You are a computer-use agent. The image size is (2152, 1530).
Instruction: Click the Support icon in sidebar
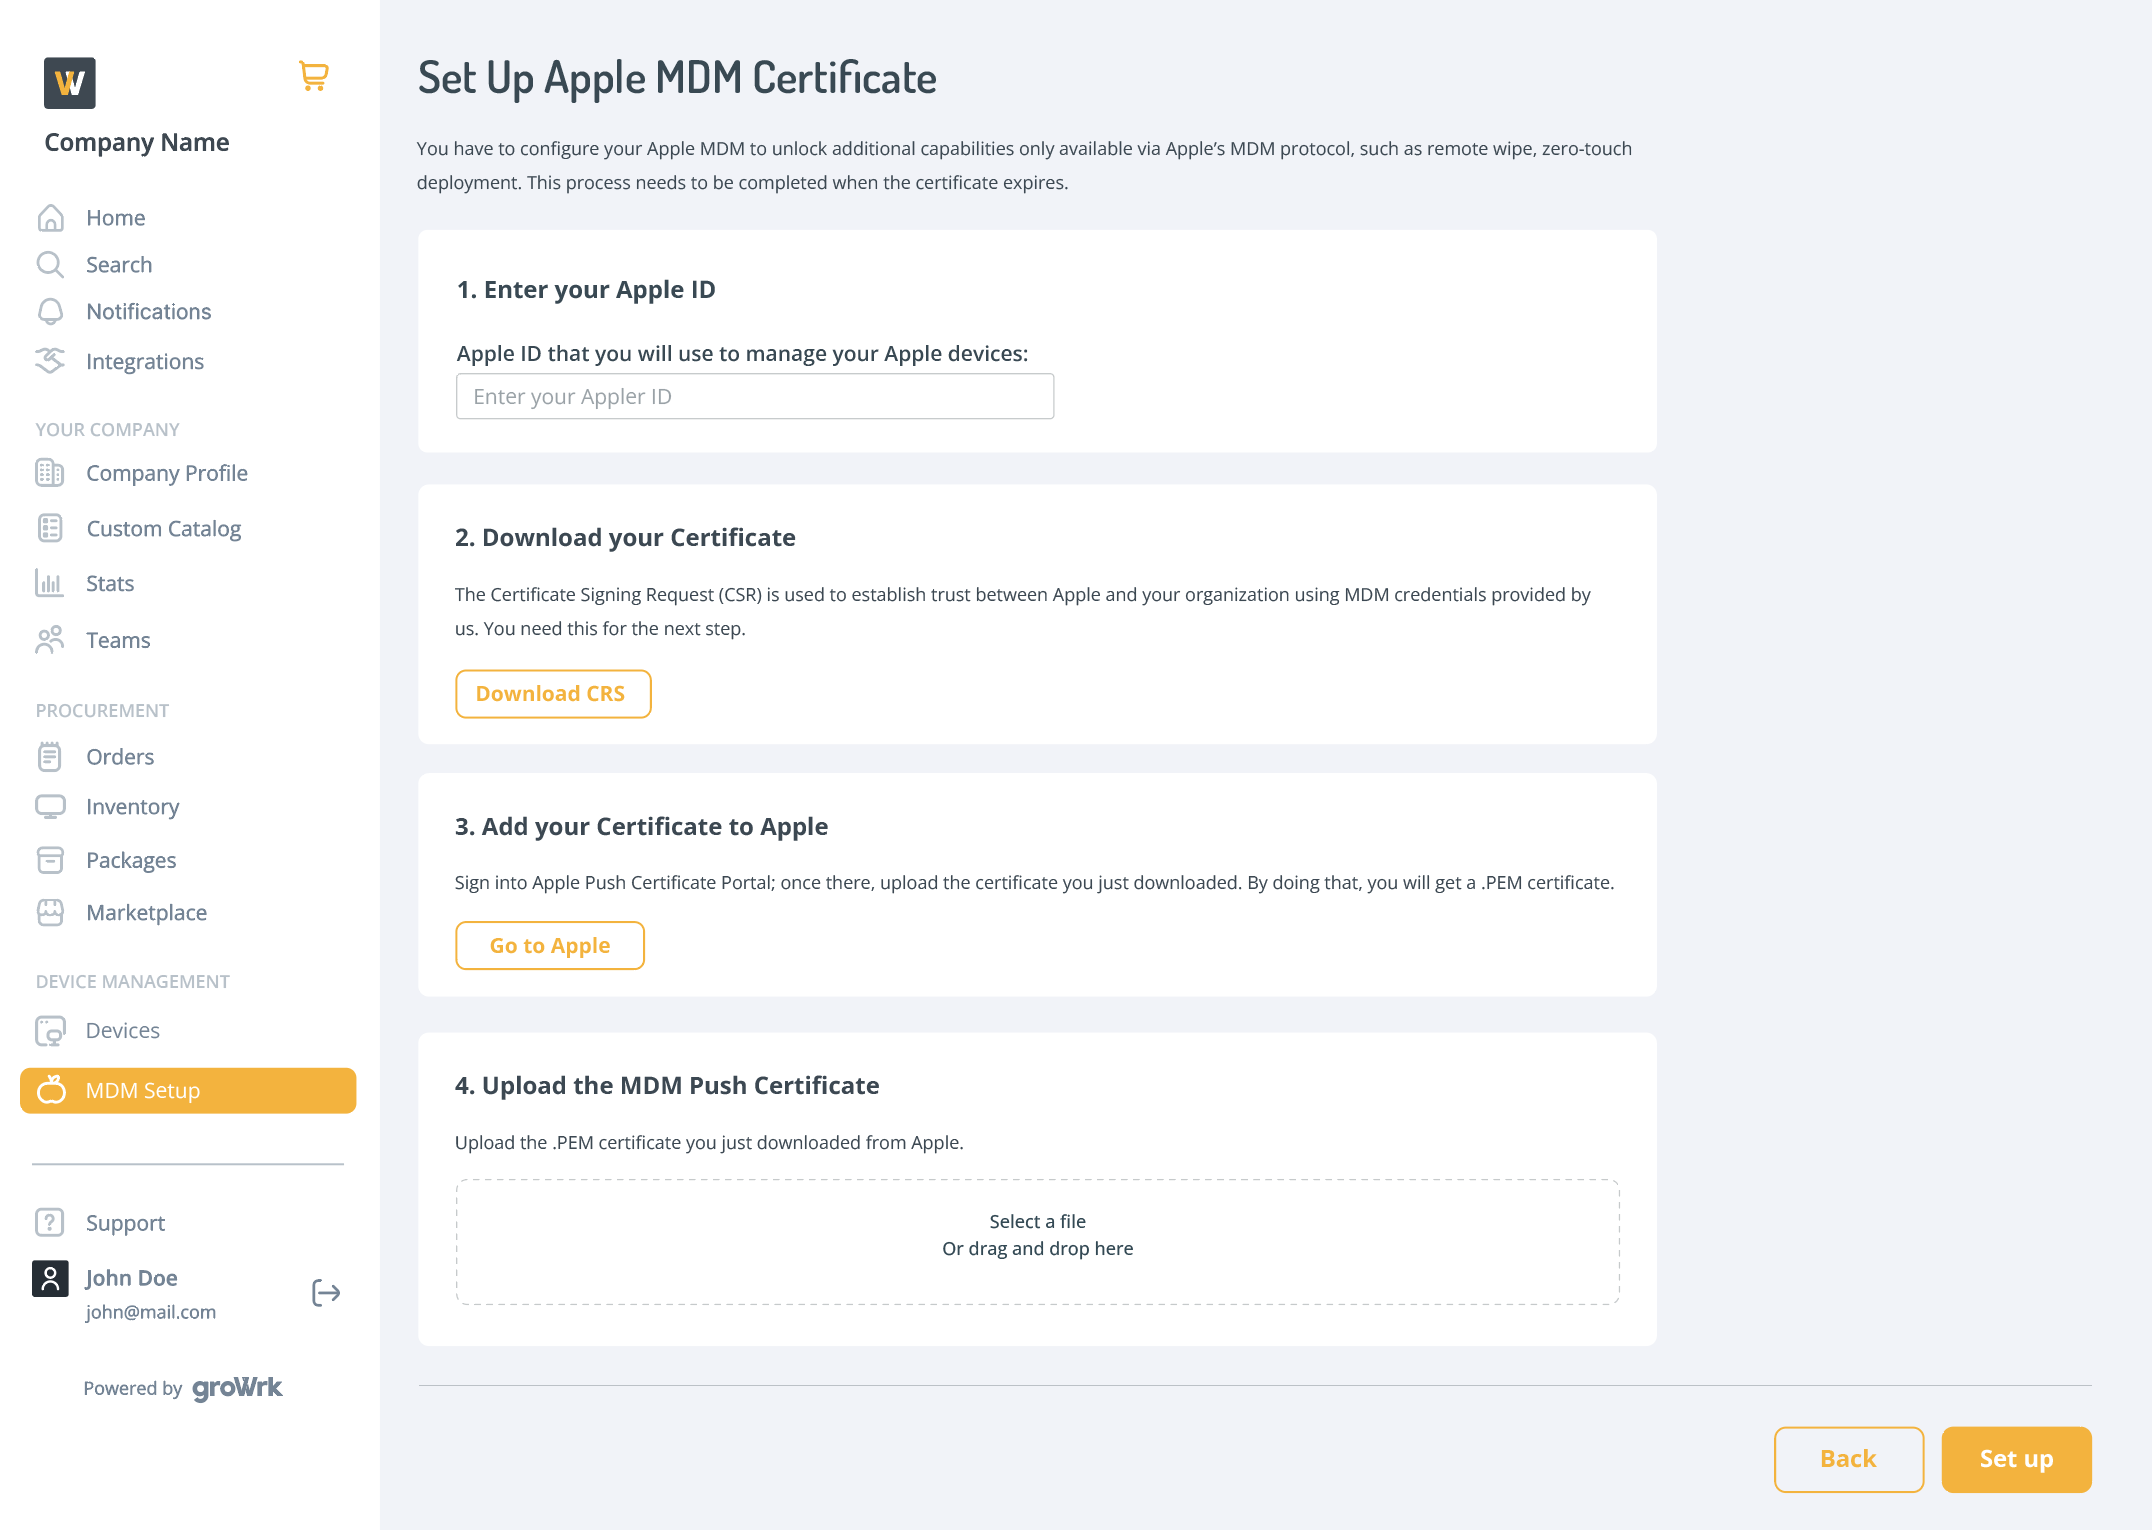[x=50, y=1224]
